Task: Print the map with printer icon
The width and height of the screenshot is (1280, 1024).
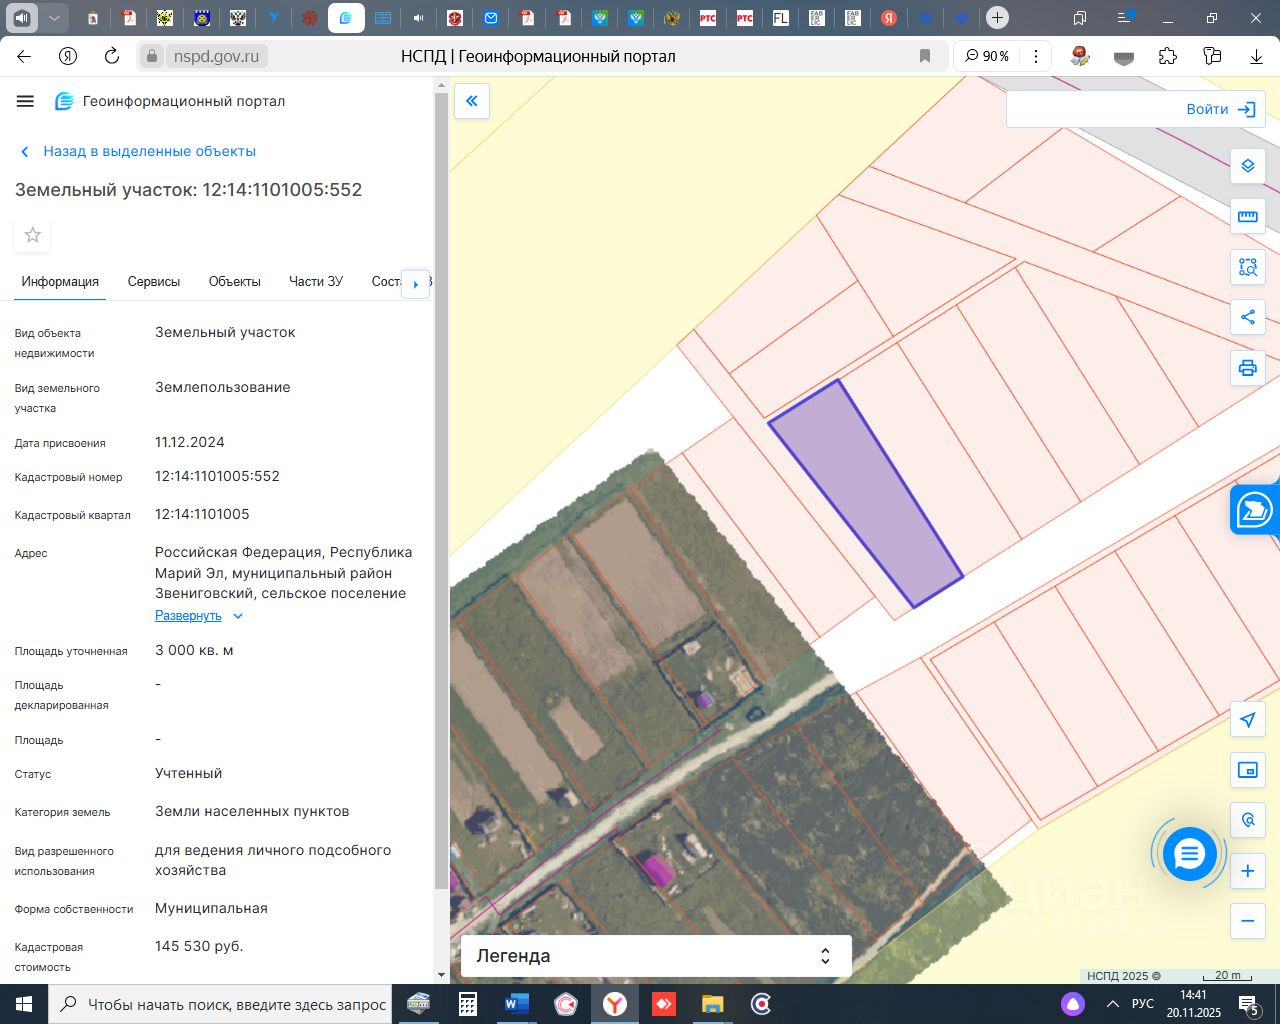Action: pyautogui.click(x=1247, y=368)
